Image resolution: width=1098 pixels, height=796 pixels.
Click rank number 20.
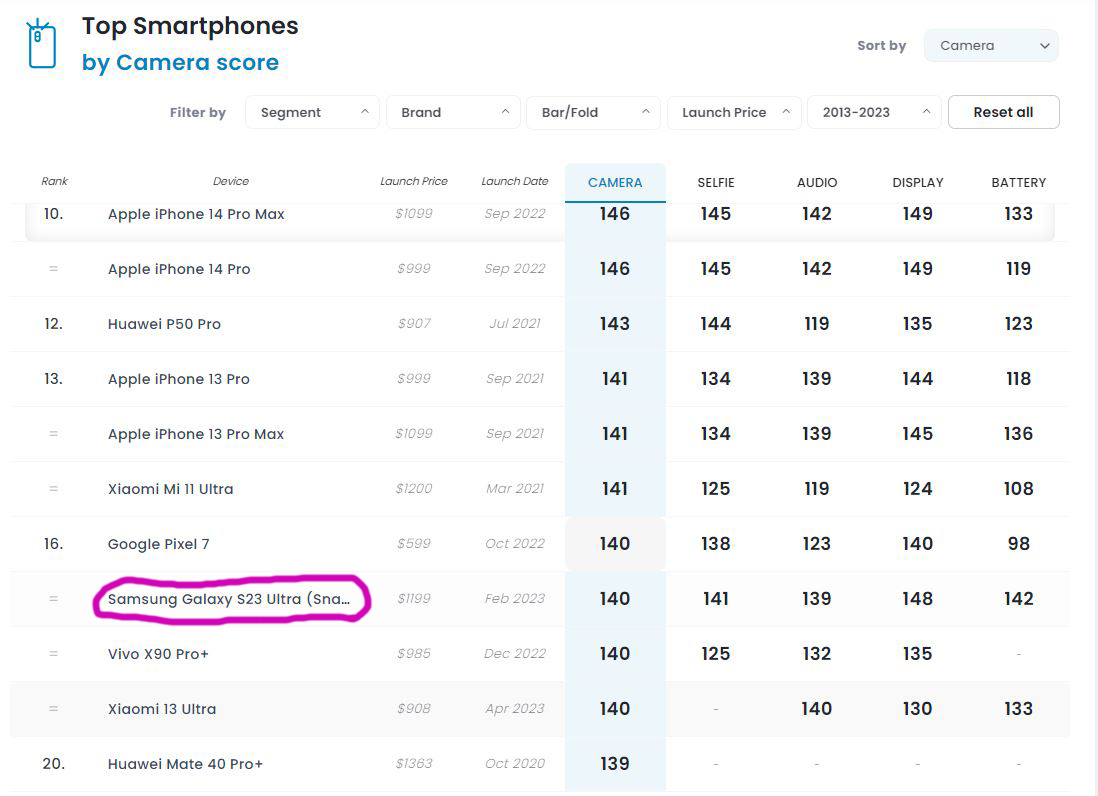(53, 764)
